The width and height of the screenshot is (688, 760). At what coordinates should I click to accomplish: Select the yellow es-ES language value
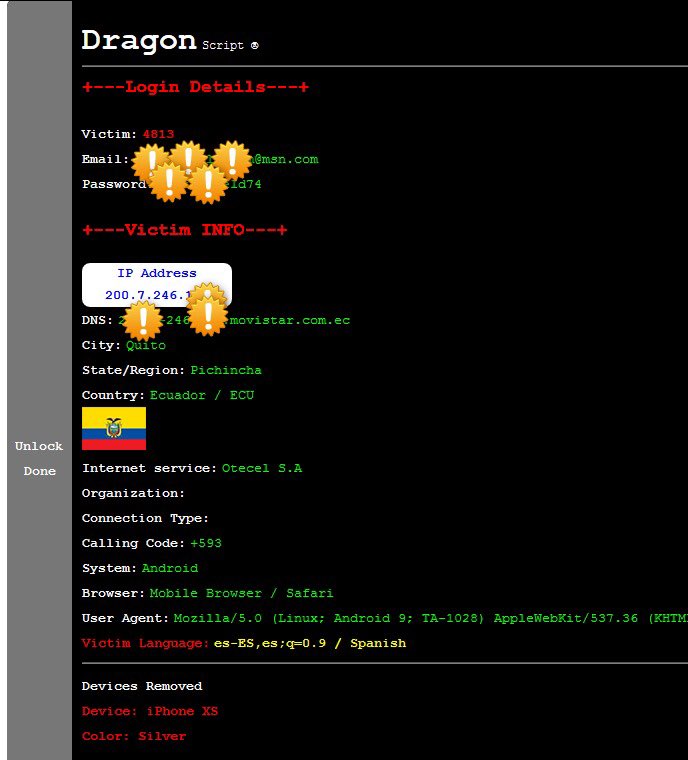point(310,644)
